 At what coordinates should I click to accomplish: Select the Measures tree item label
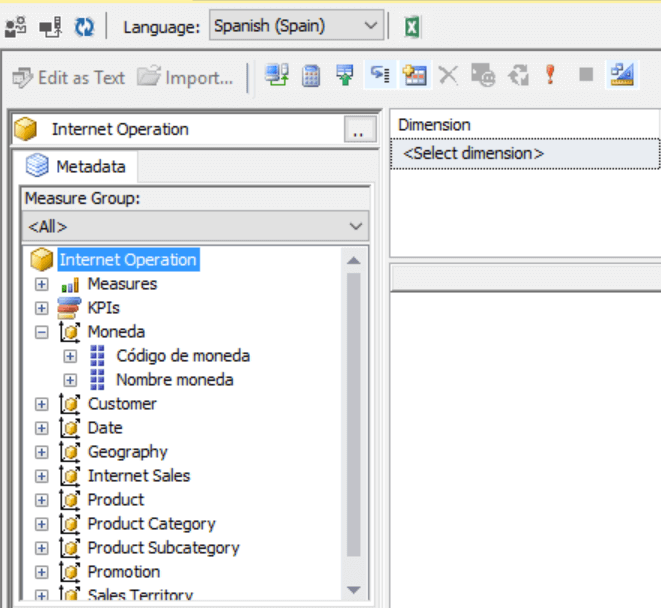122,284
